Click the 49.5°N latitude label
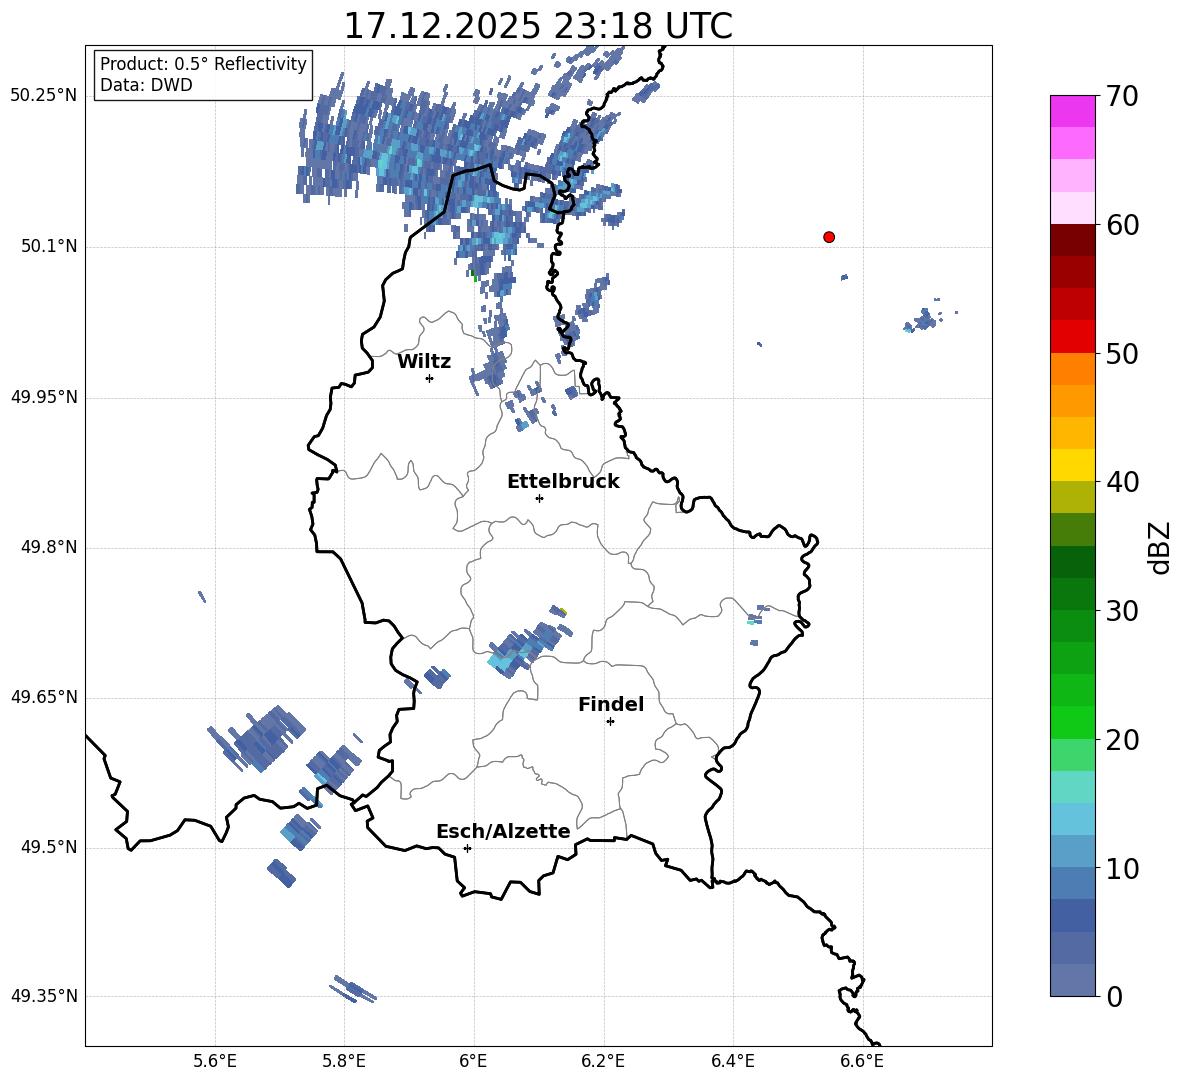The width and height of the screenshot is (1184, 1081). click(50, 847)
